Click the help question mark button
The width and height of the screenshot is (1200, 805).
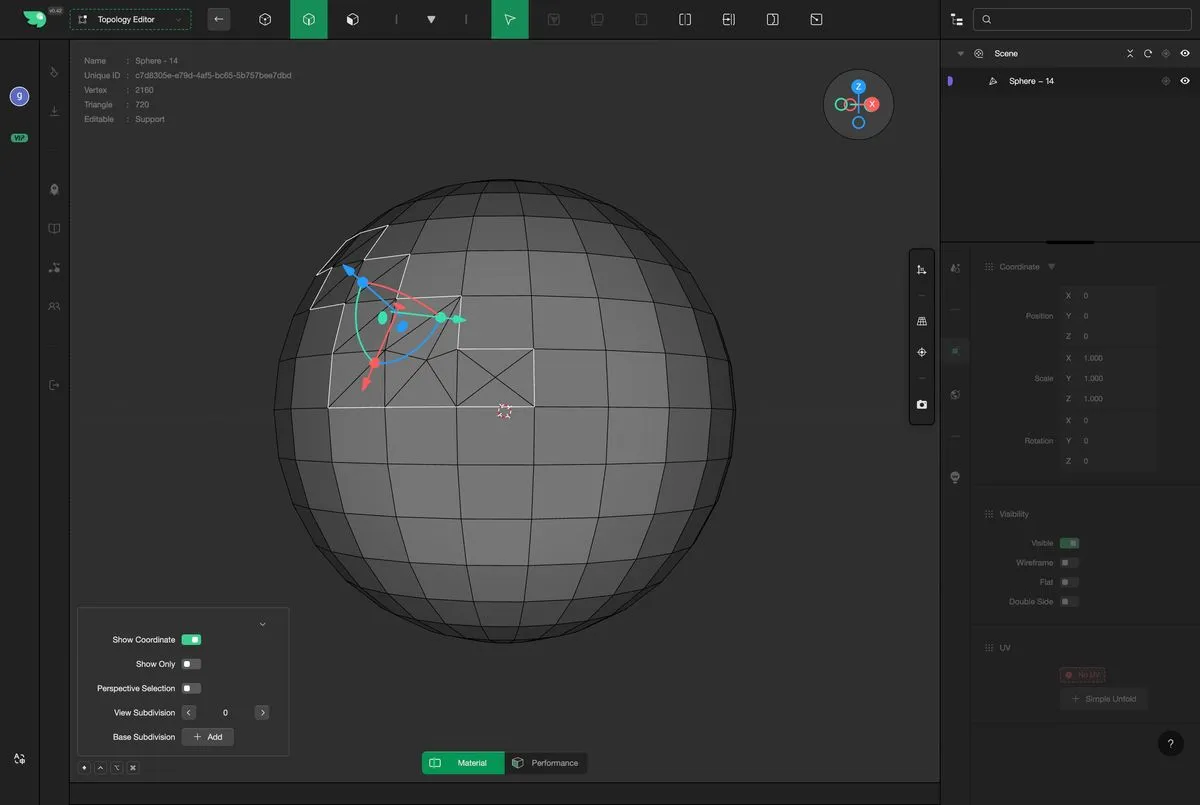click(x=1170, y=743)
